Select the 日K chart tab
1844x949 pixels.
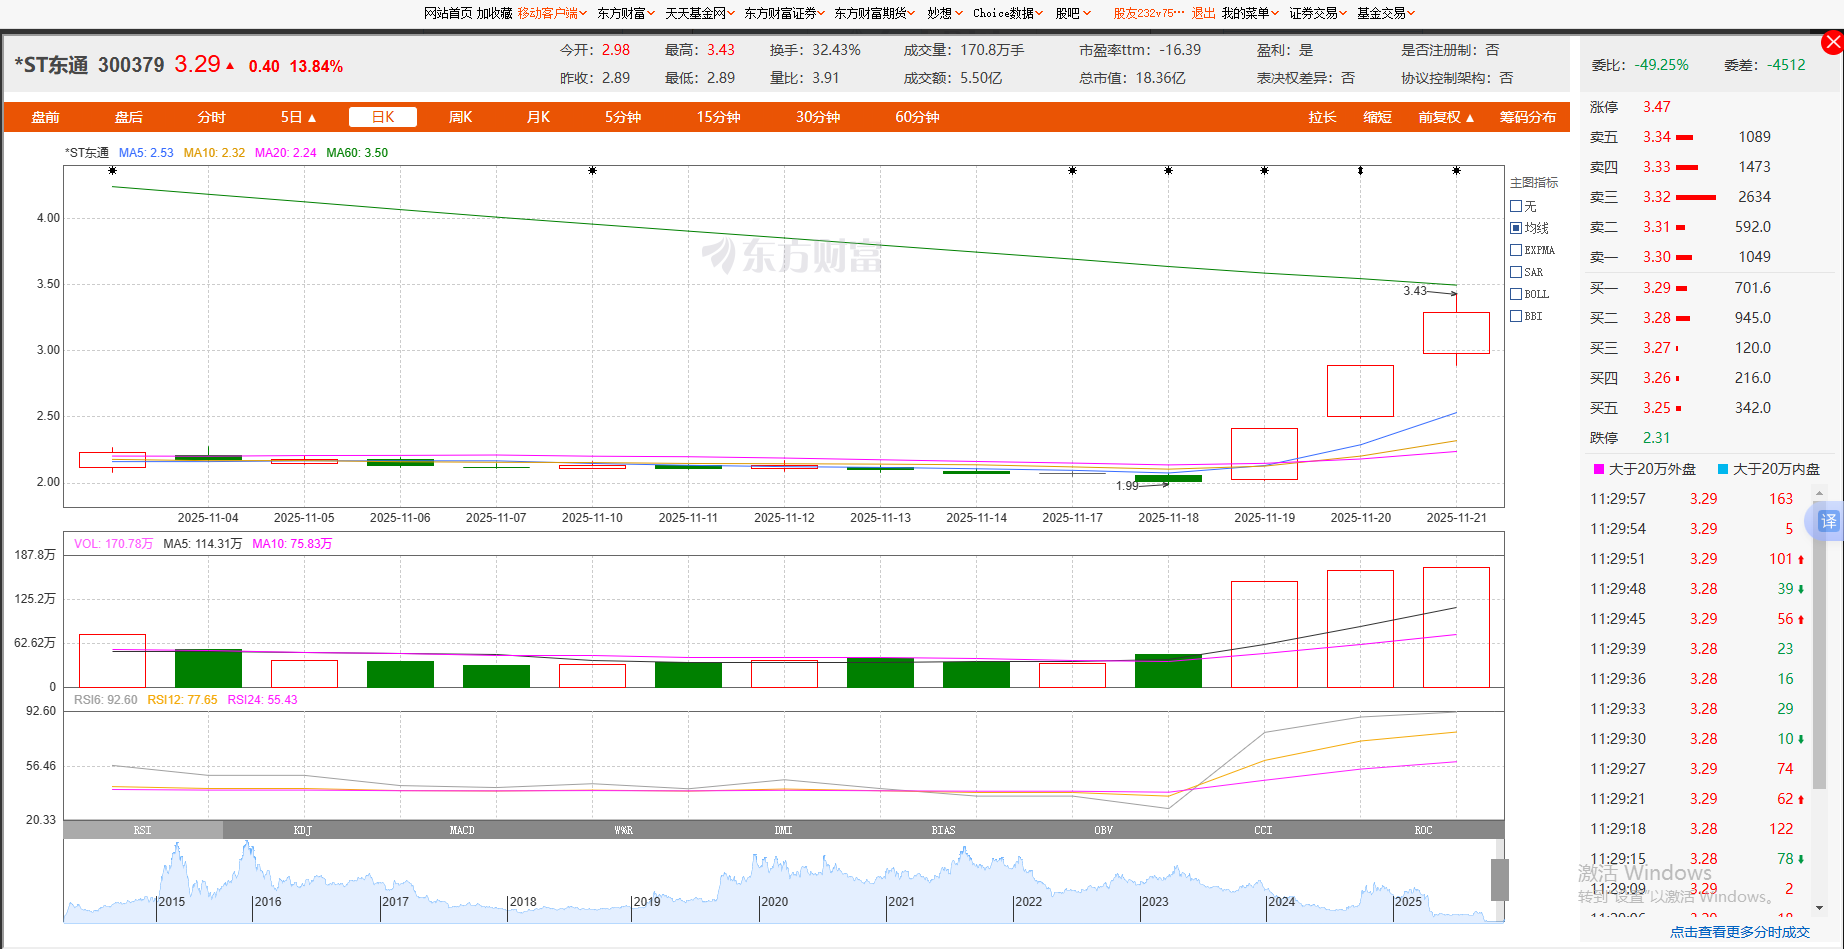[x=383, y=117]
